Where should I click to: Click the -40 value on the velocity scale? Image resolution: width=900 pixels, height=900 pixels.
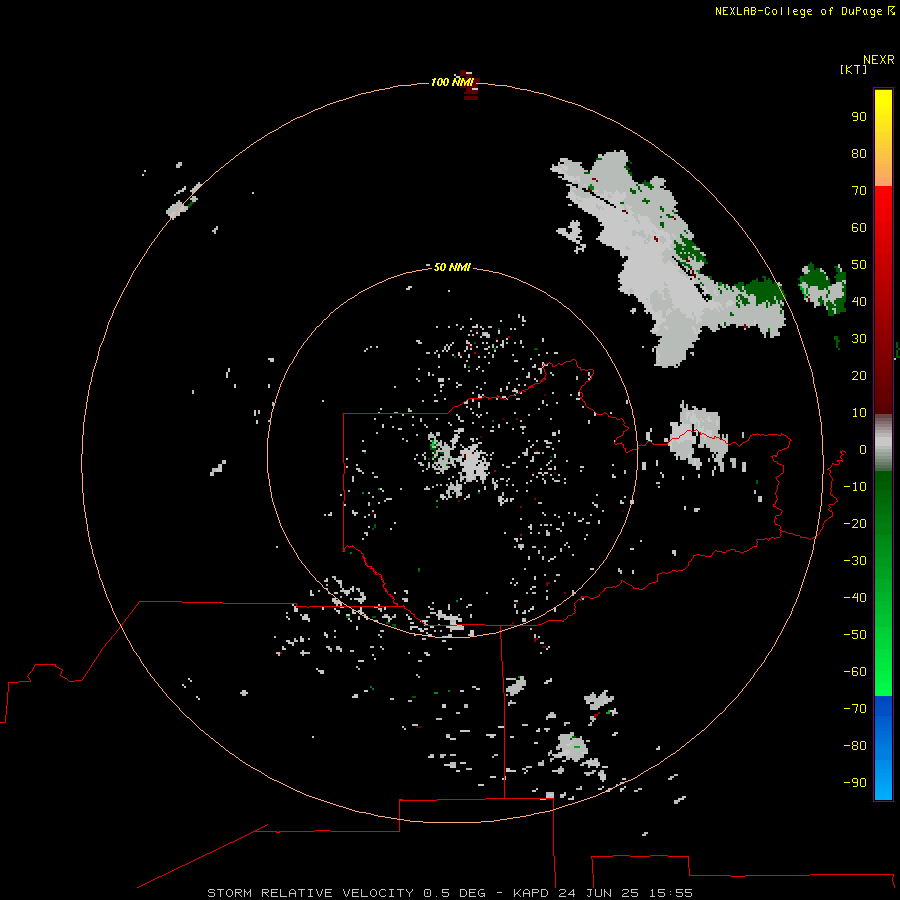click(x=855, y=598)
